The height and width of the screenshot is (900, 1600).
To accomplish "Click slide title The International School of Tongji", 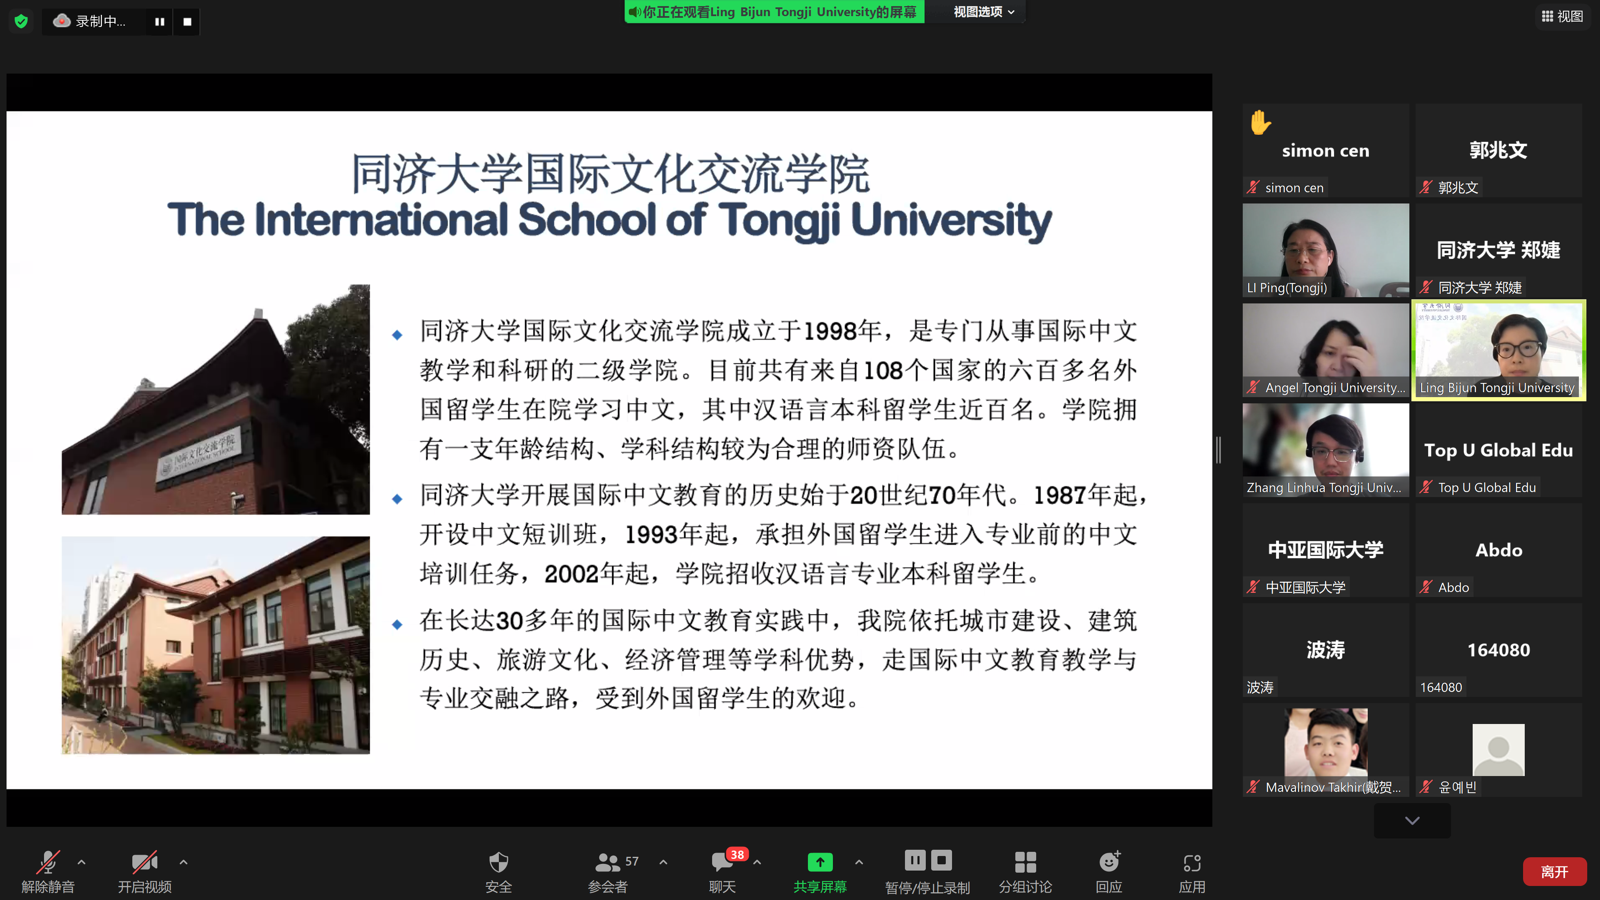I will tap(609, 220).
